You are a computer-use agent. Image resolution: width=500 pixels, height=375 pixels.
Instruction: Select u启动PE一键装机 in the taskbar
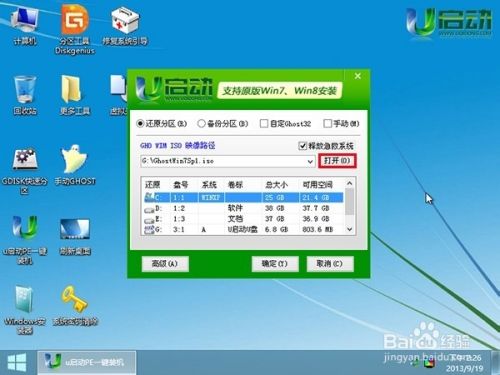tap(86, 363)
